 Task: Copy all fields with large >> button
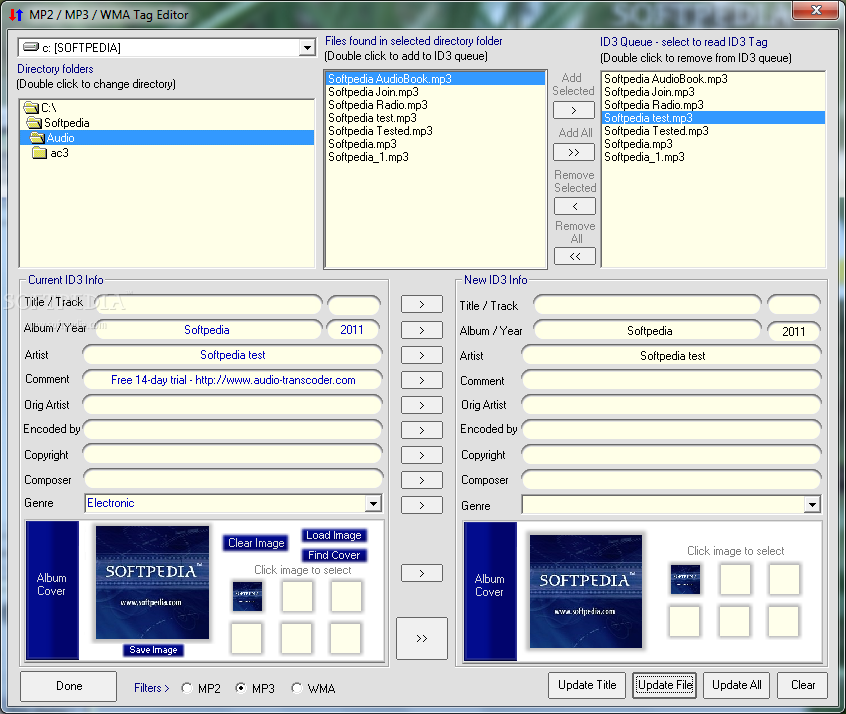[x=422, y=638]
